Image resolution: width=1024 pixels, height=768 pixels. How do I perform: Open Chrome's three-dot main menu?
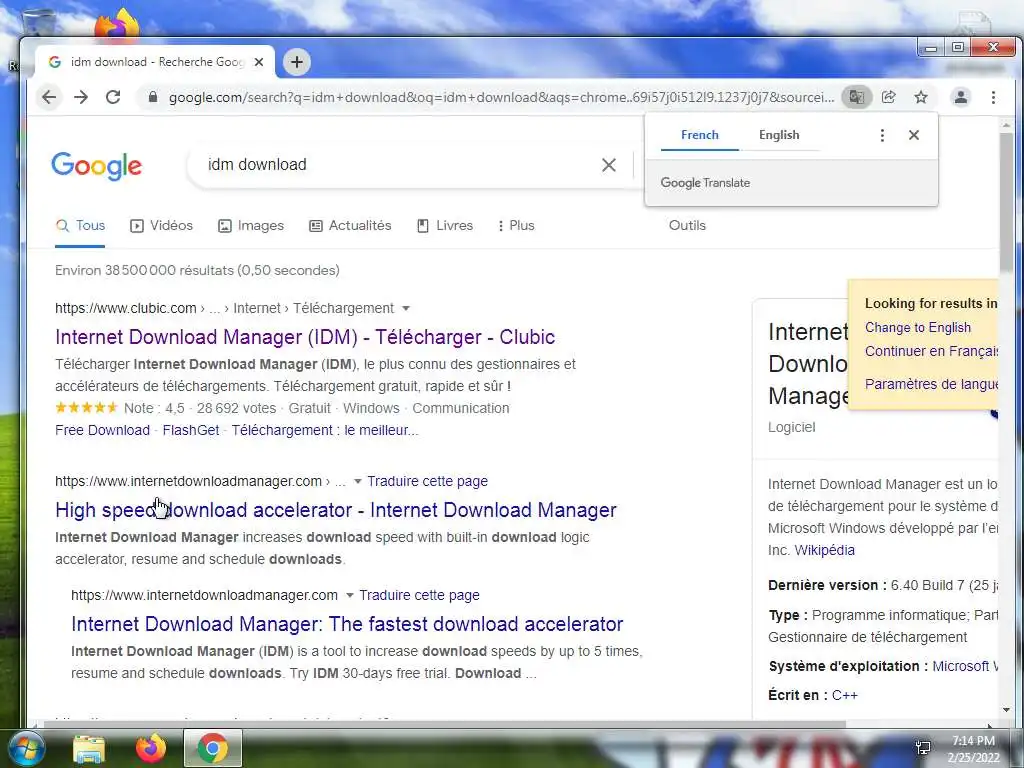993,97
